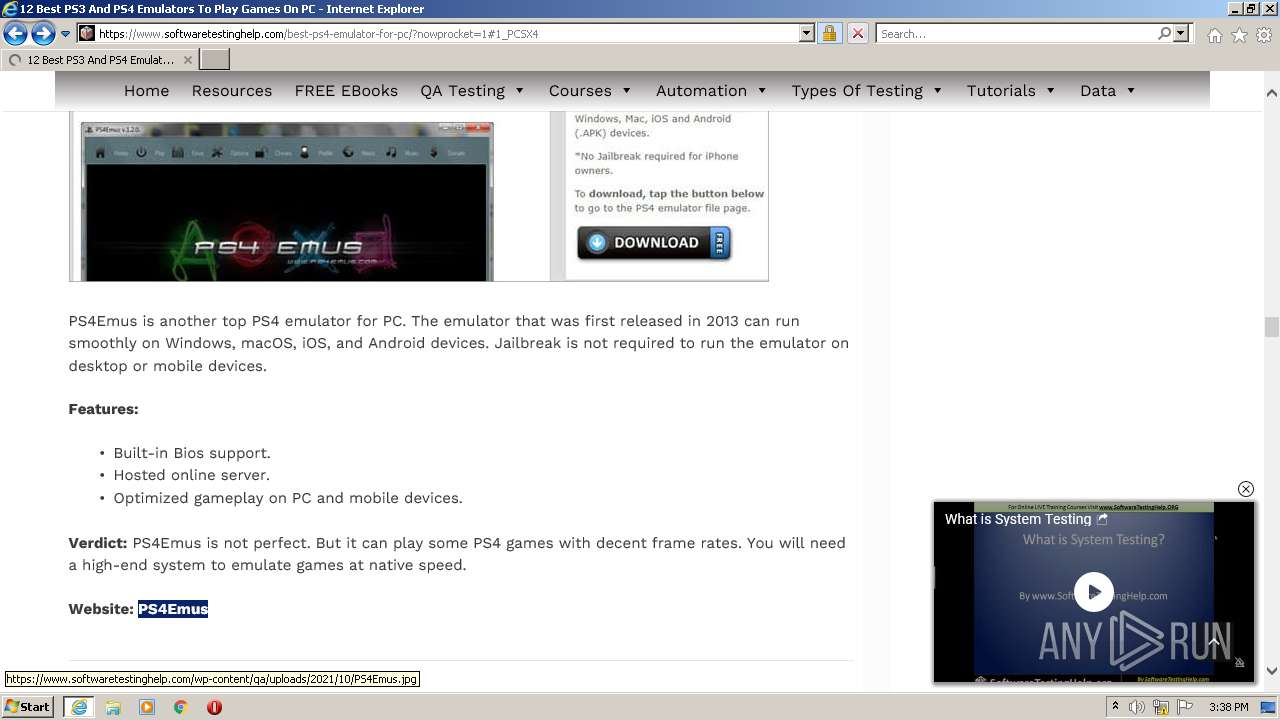Open the highlighted PS4Emus website link
Viewport: 1280px width, 720px height.
click(173, 609)
